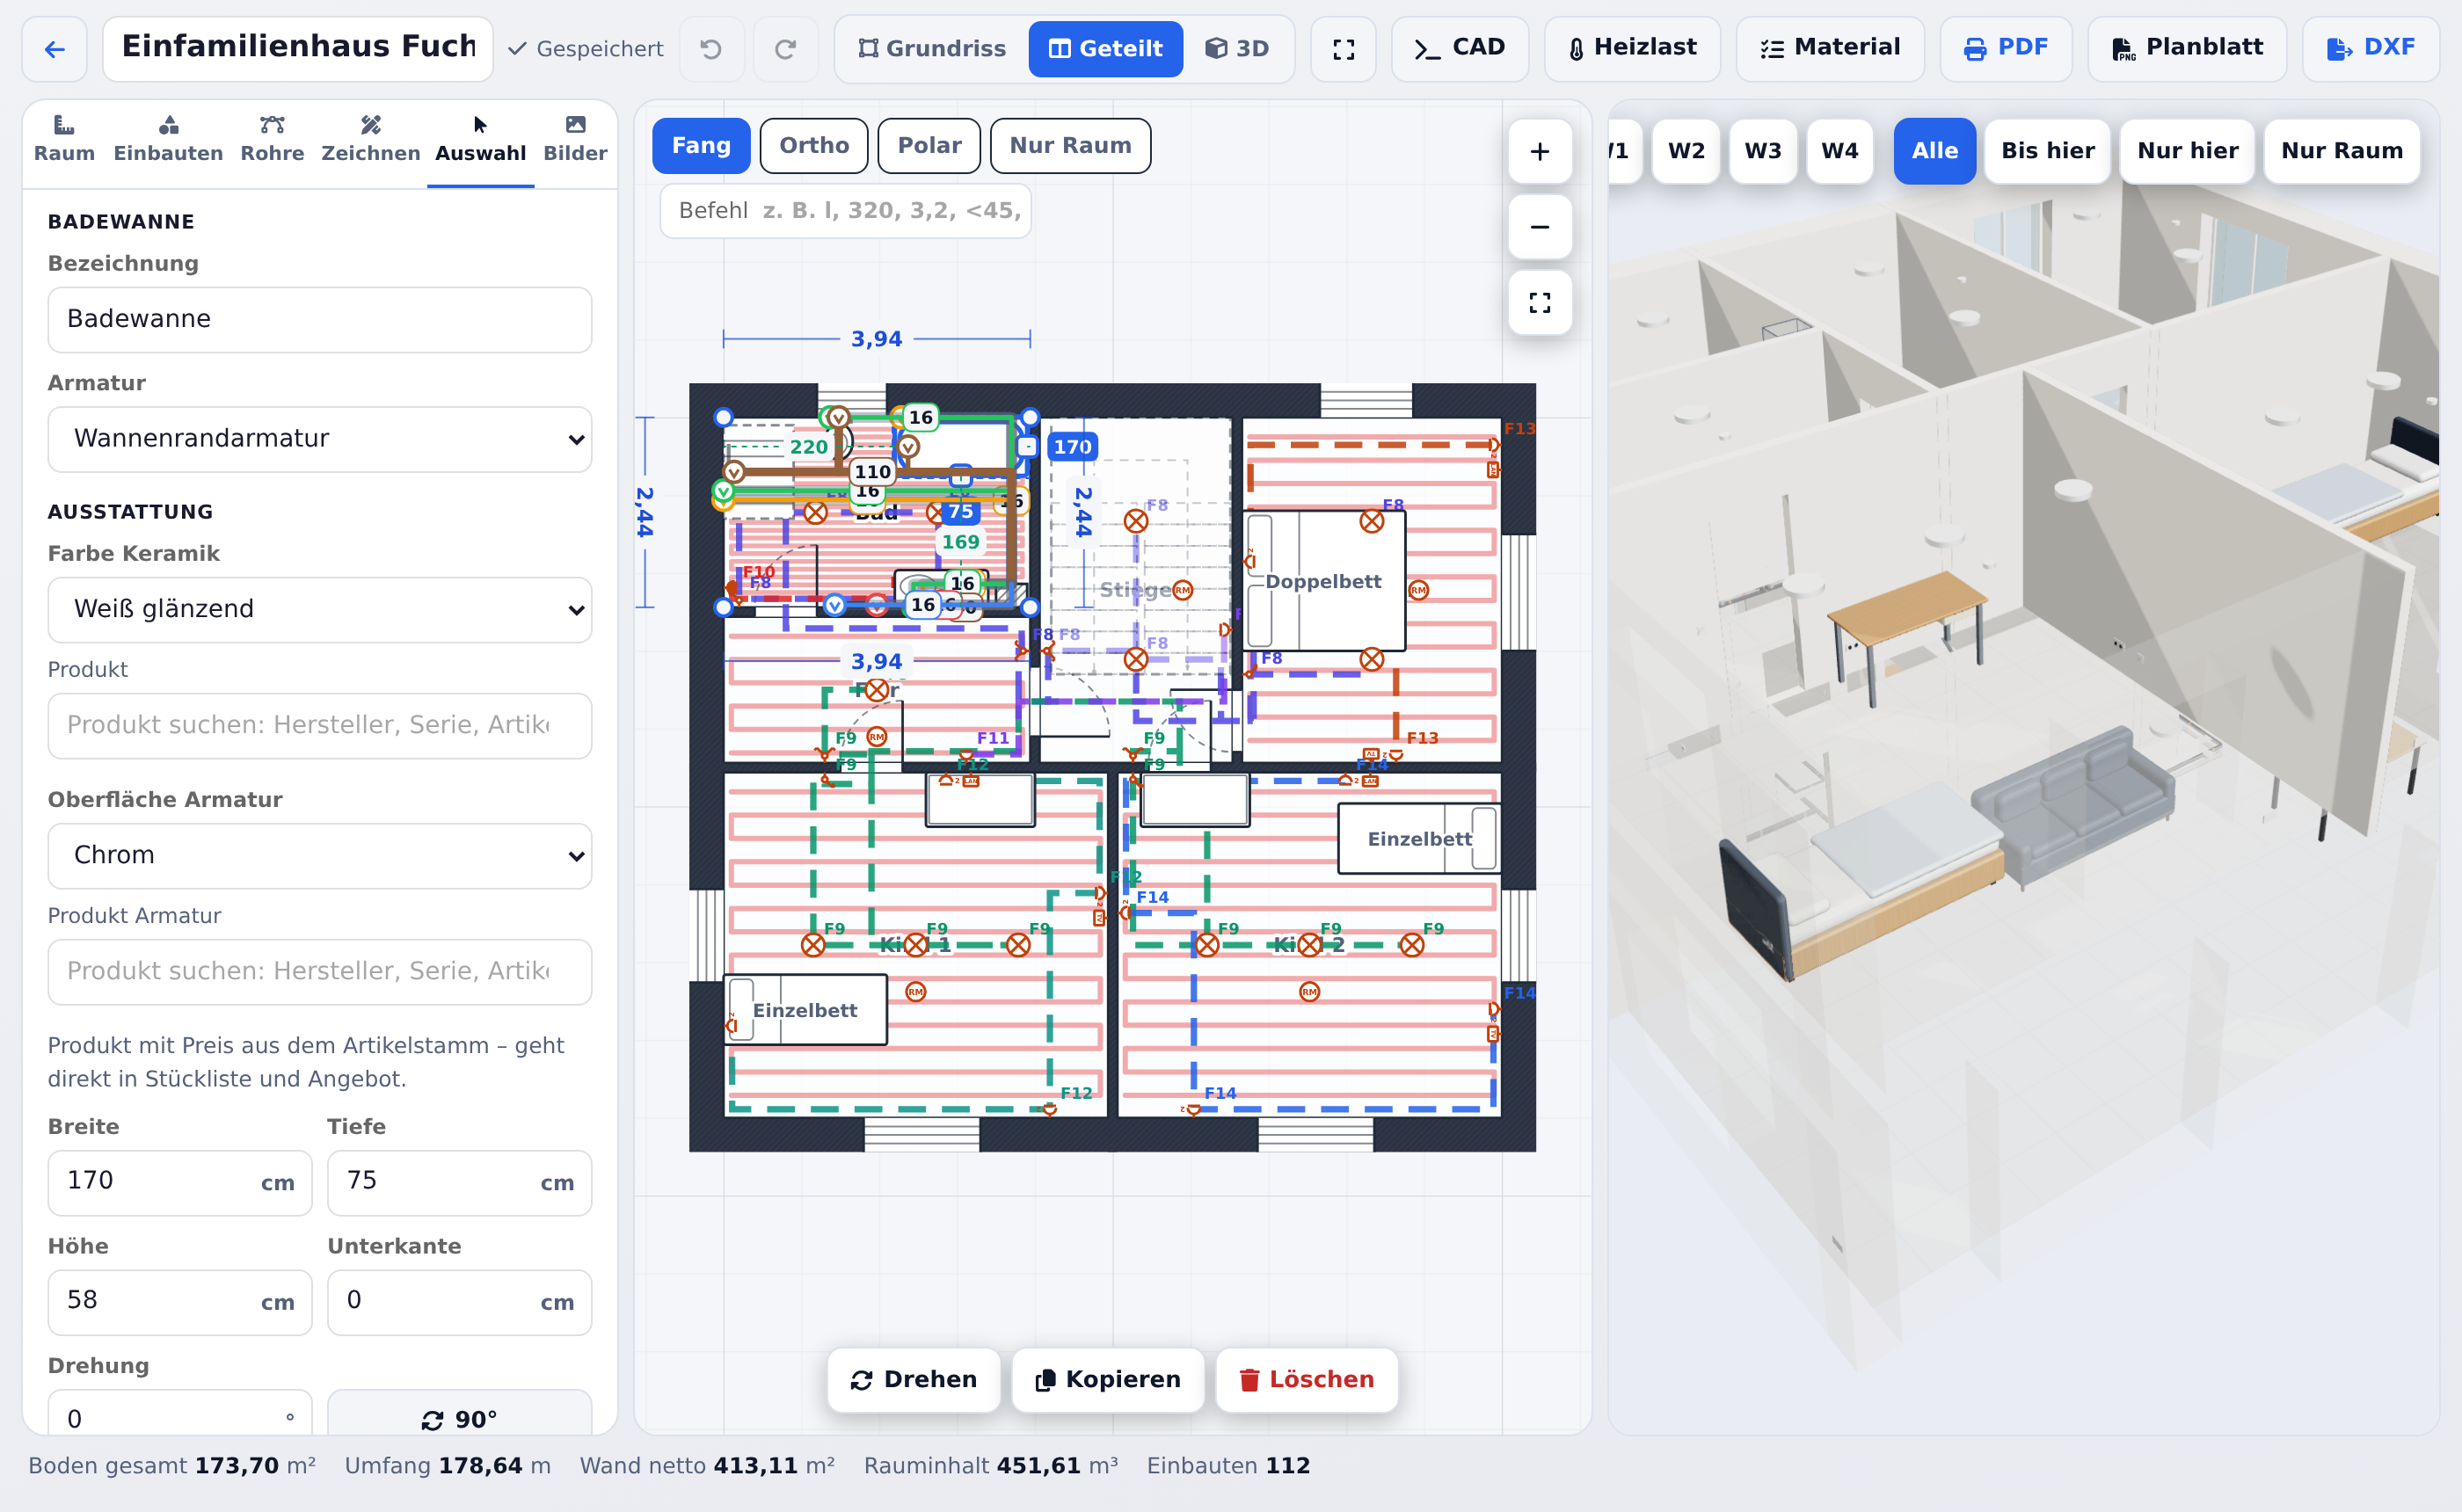The width and height of the screenshot is (2462, 1512).
Task: Click the project title Einfamilienhaus field
Action: (x=298, y=48)
